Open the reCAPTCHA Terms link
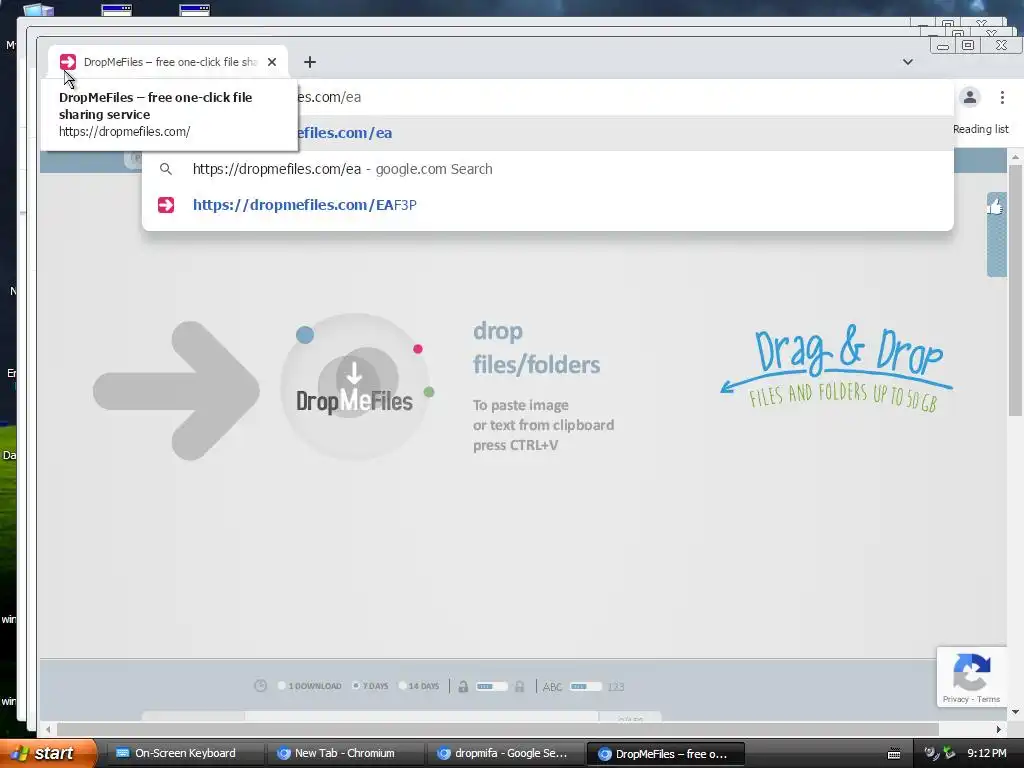Image resolution: width=1024 pixels, height=768 pixels. coord(989,699)
